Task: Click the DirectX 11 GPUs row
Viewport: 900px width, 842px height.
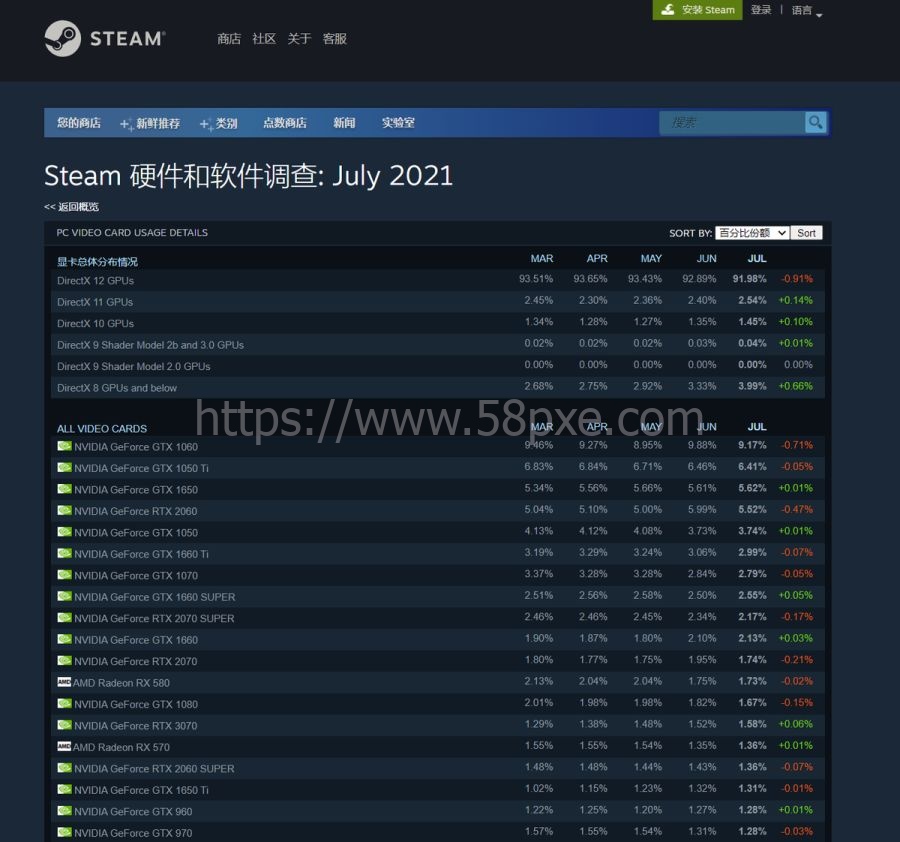Action: [438, 301]
